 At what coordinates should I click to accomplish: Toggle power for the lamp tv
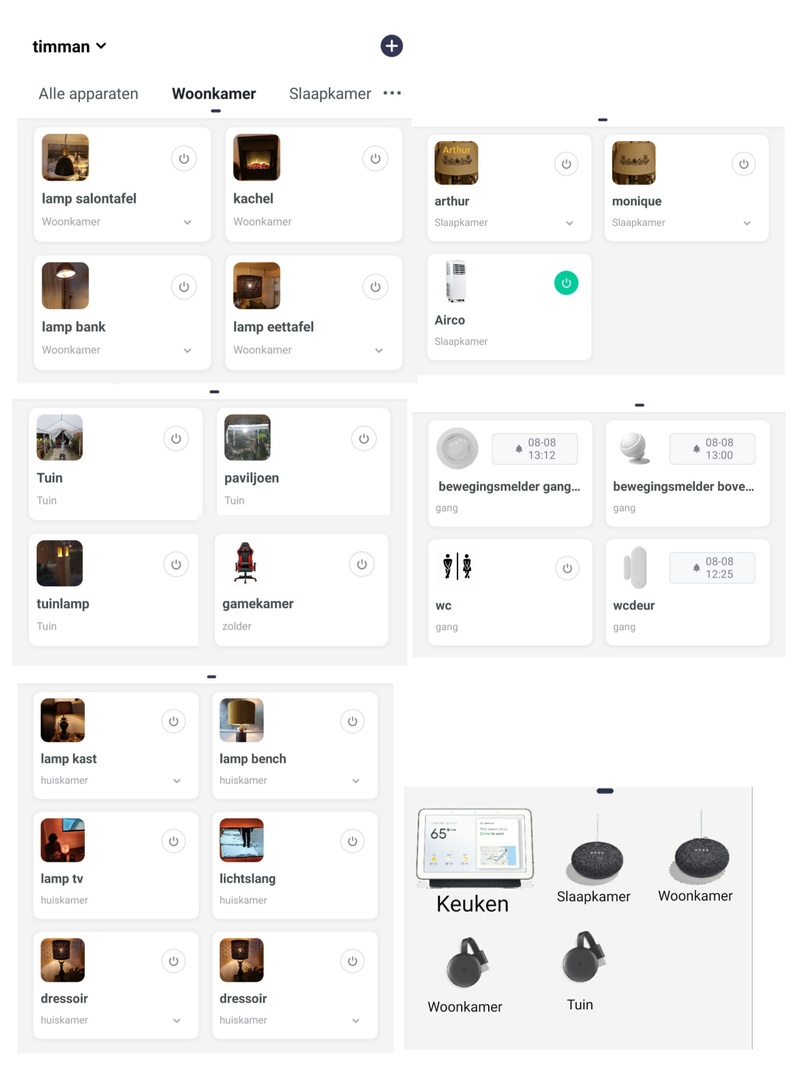173,841
